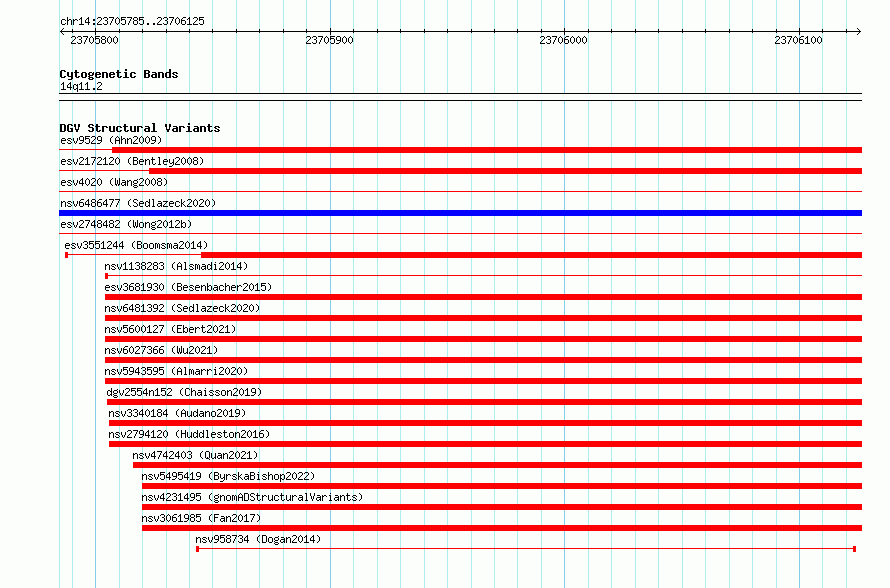The height and width of the screenshot is (588, 890).
Task: Select the 14q11.2 band label
Action: [x=81, y=86]
